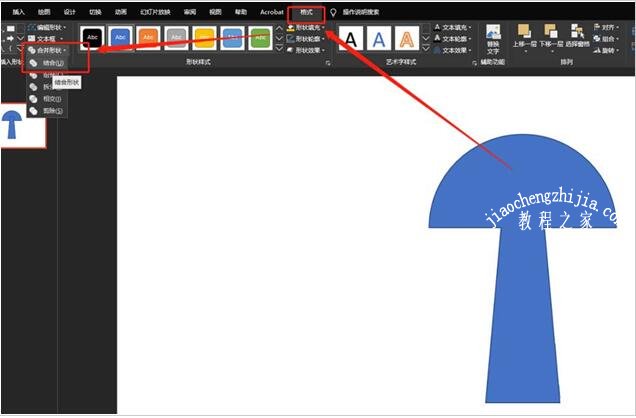
Task: Switch to the 设计 (Design) tab
Action: [x=69, y=12]
